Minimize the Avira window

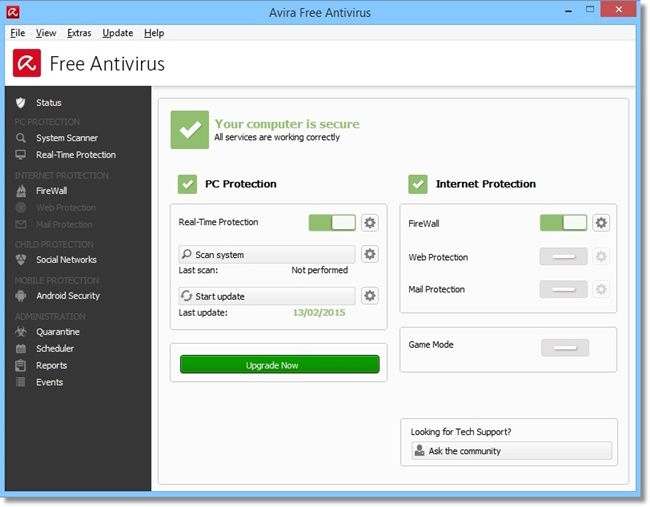[x=569, y=11]
